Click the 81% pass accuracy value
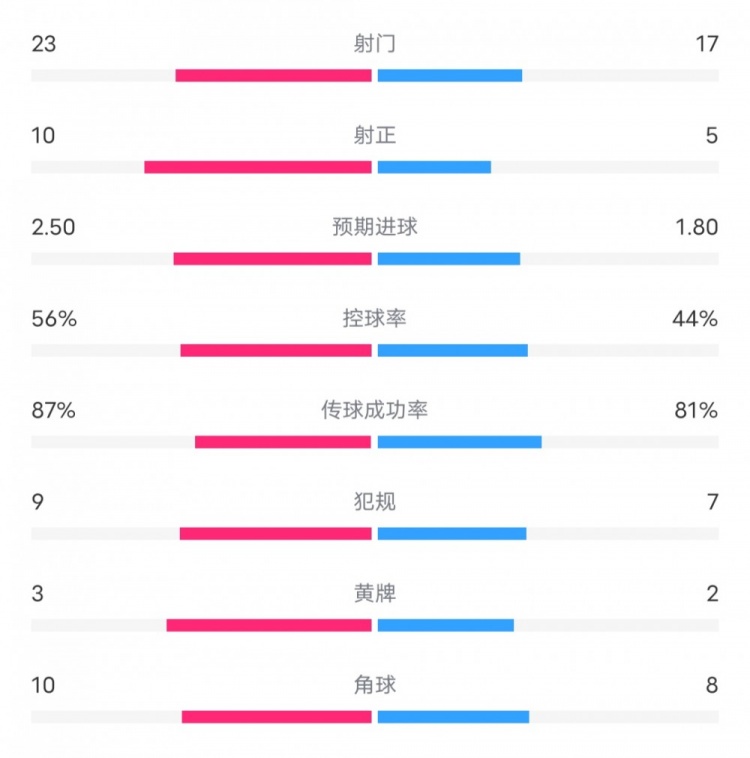The height and width of the screenshot is (758, 750). [x=696, y=410]
